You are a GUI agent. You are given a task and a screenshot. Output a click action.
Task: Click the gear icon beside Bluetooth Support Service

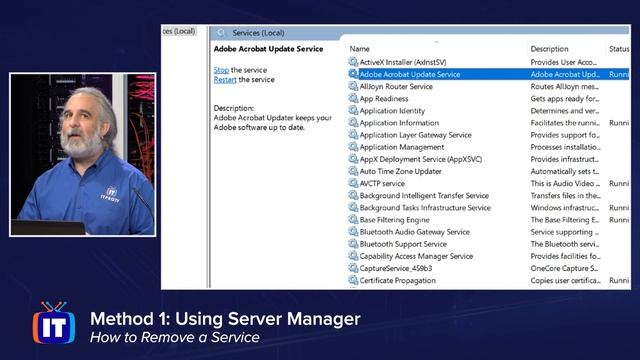tap(353, 244)
